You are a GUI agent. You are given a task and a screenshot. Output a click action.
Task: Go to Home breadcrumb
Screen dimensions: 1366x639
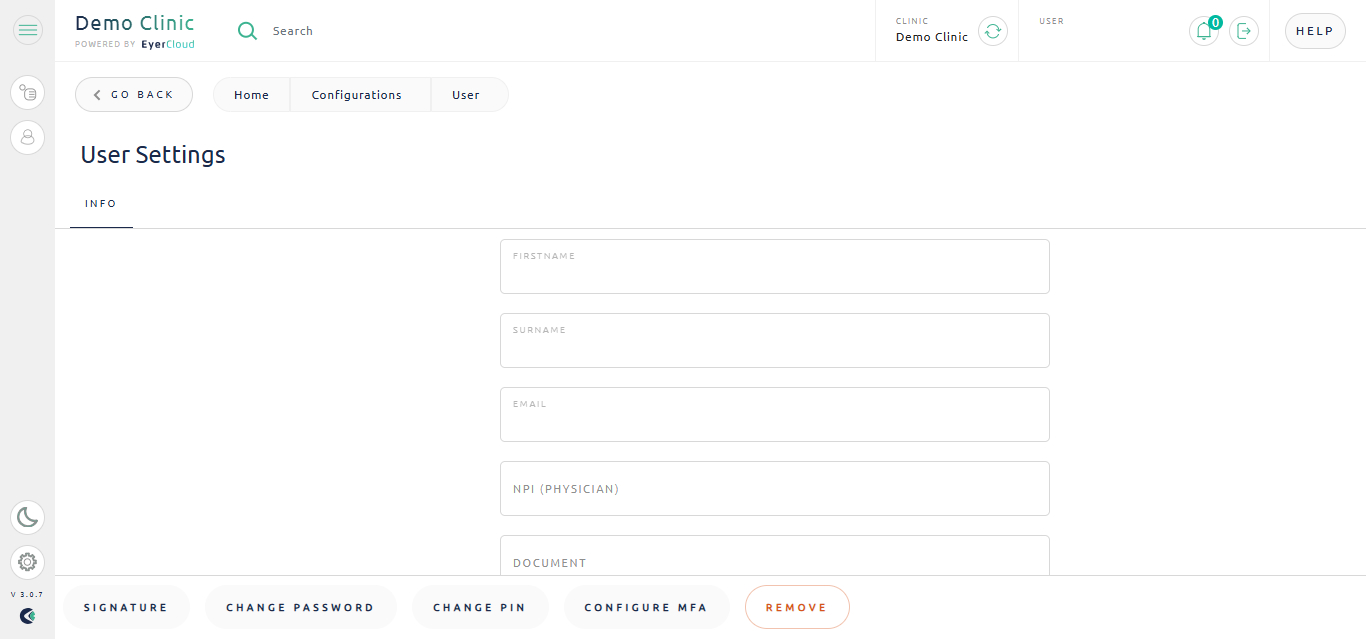tap(252, 95)
